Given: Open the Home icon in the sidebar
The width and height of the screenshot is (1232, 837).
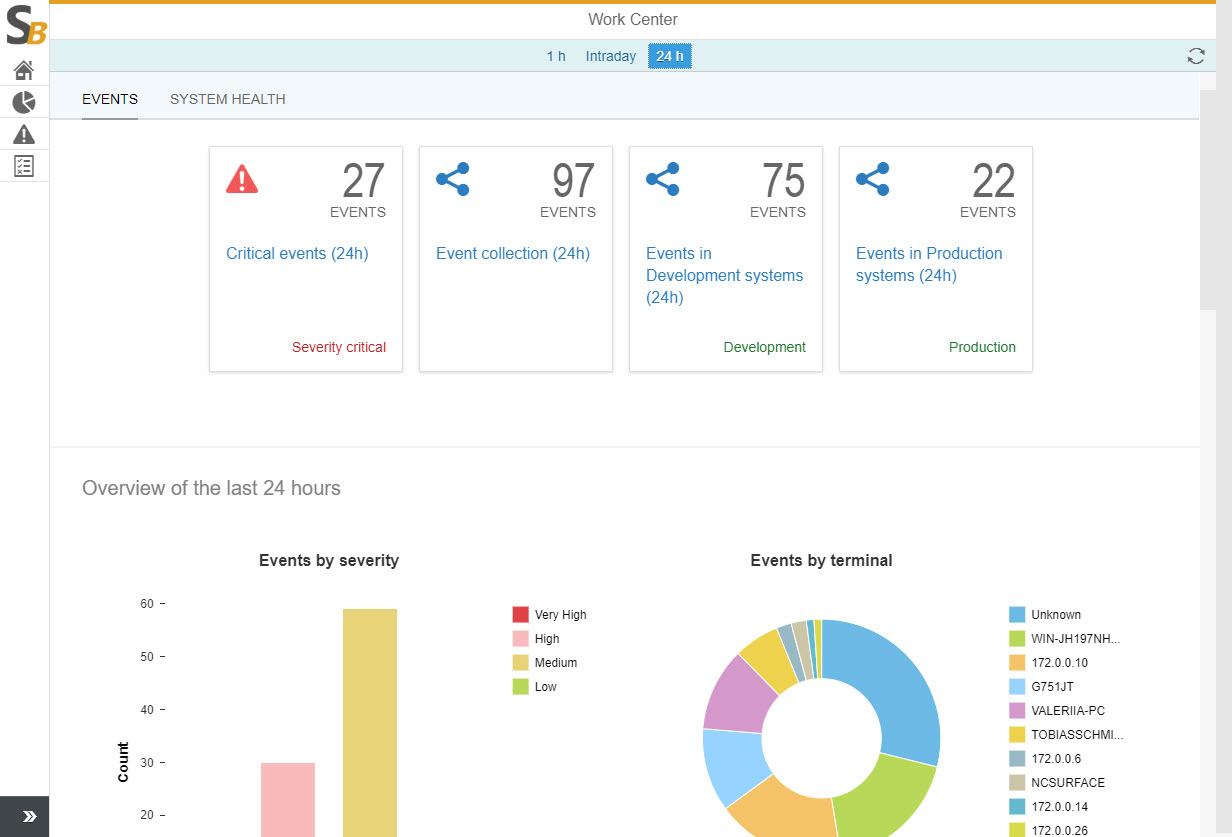Looking at the screenshot, I should (24, 70).
